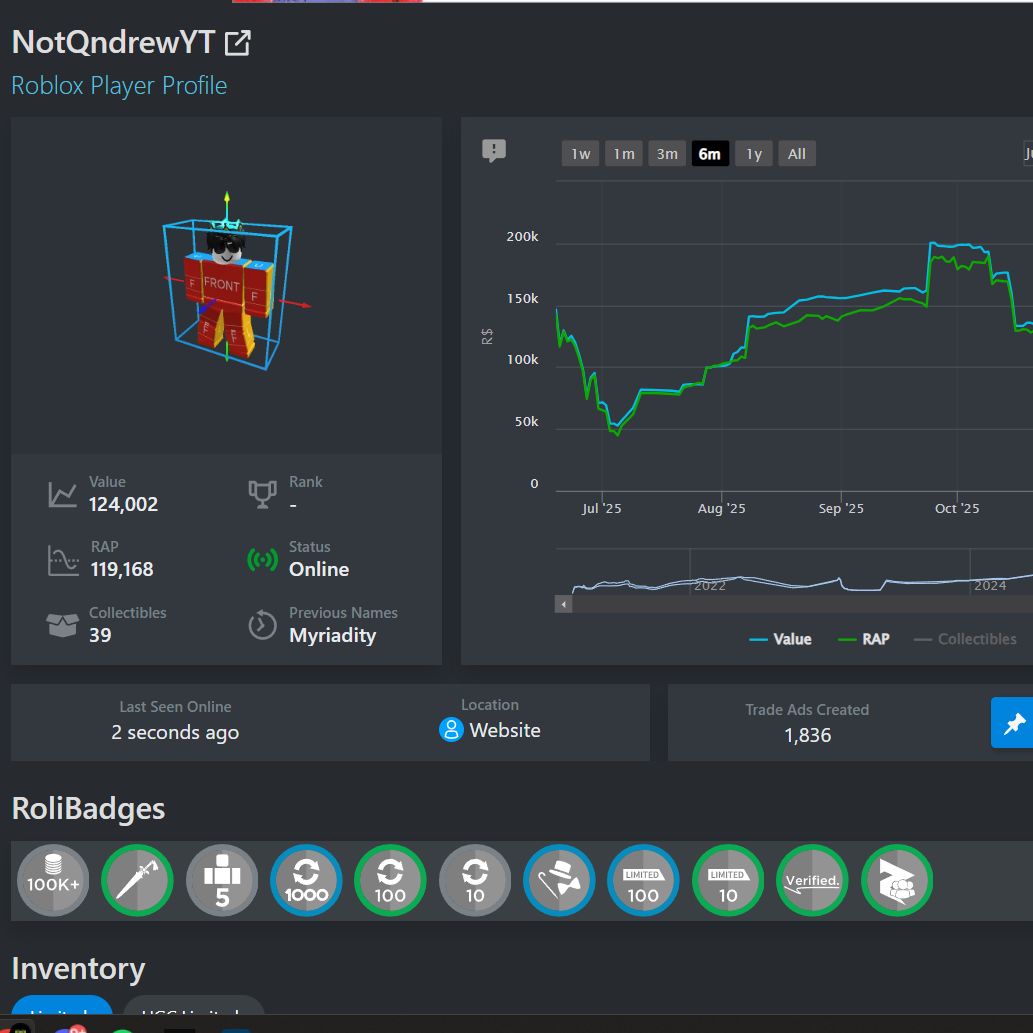Click the 100 trades RoliBadge
Viewport: 1033px width, 1033px height.
click(390, 880)
